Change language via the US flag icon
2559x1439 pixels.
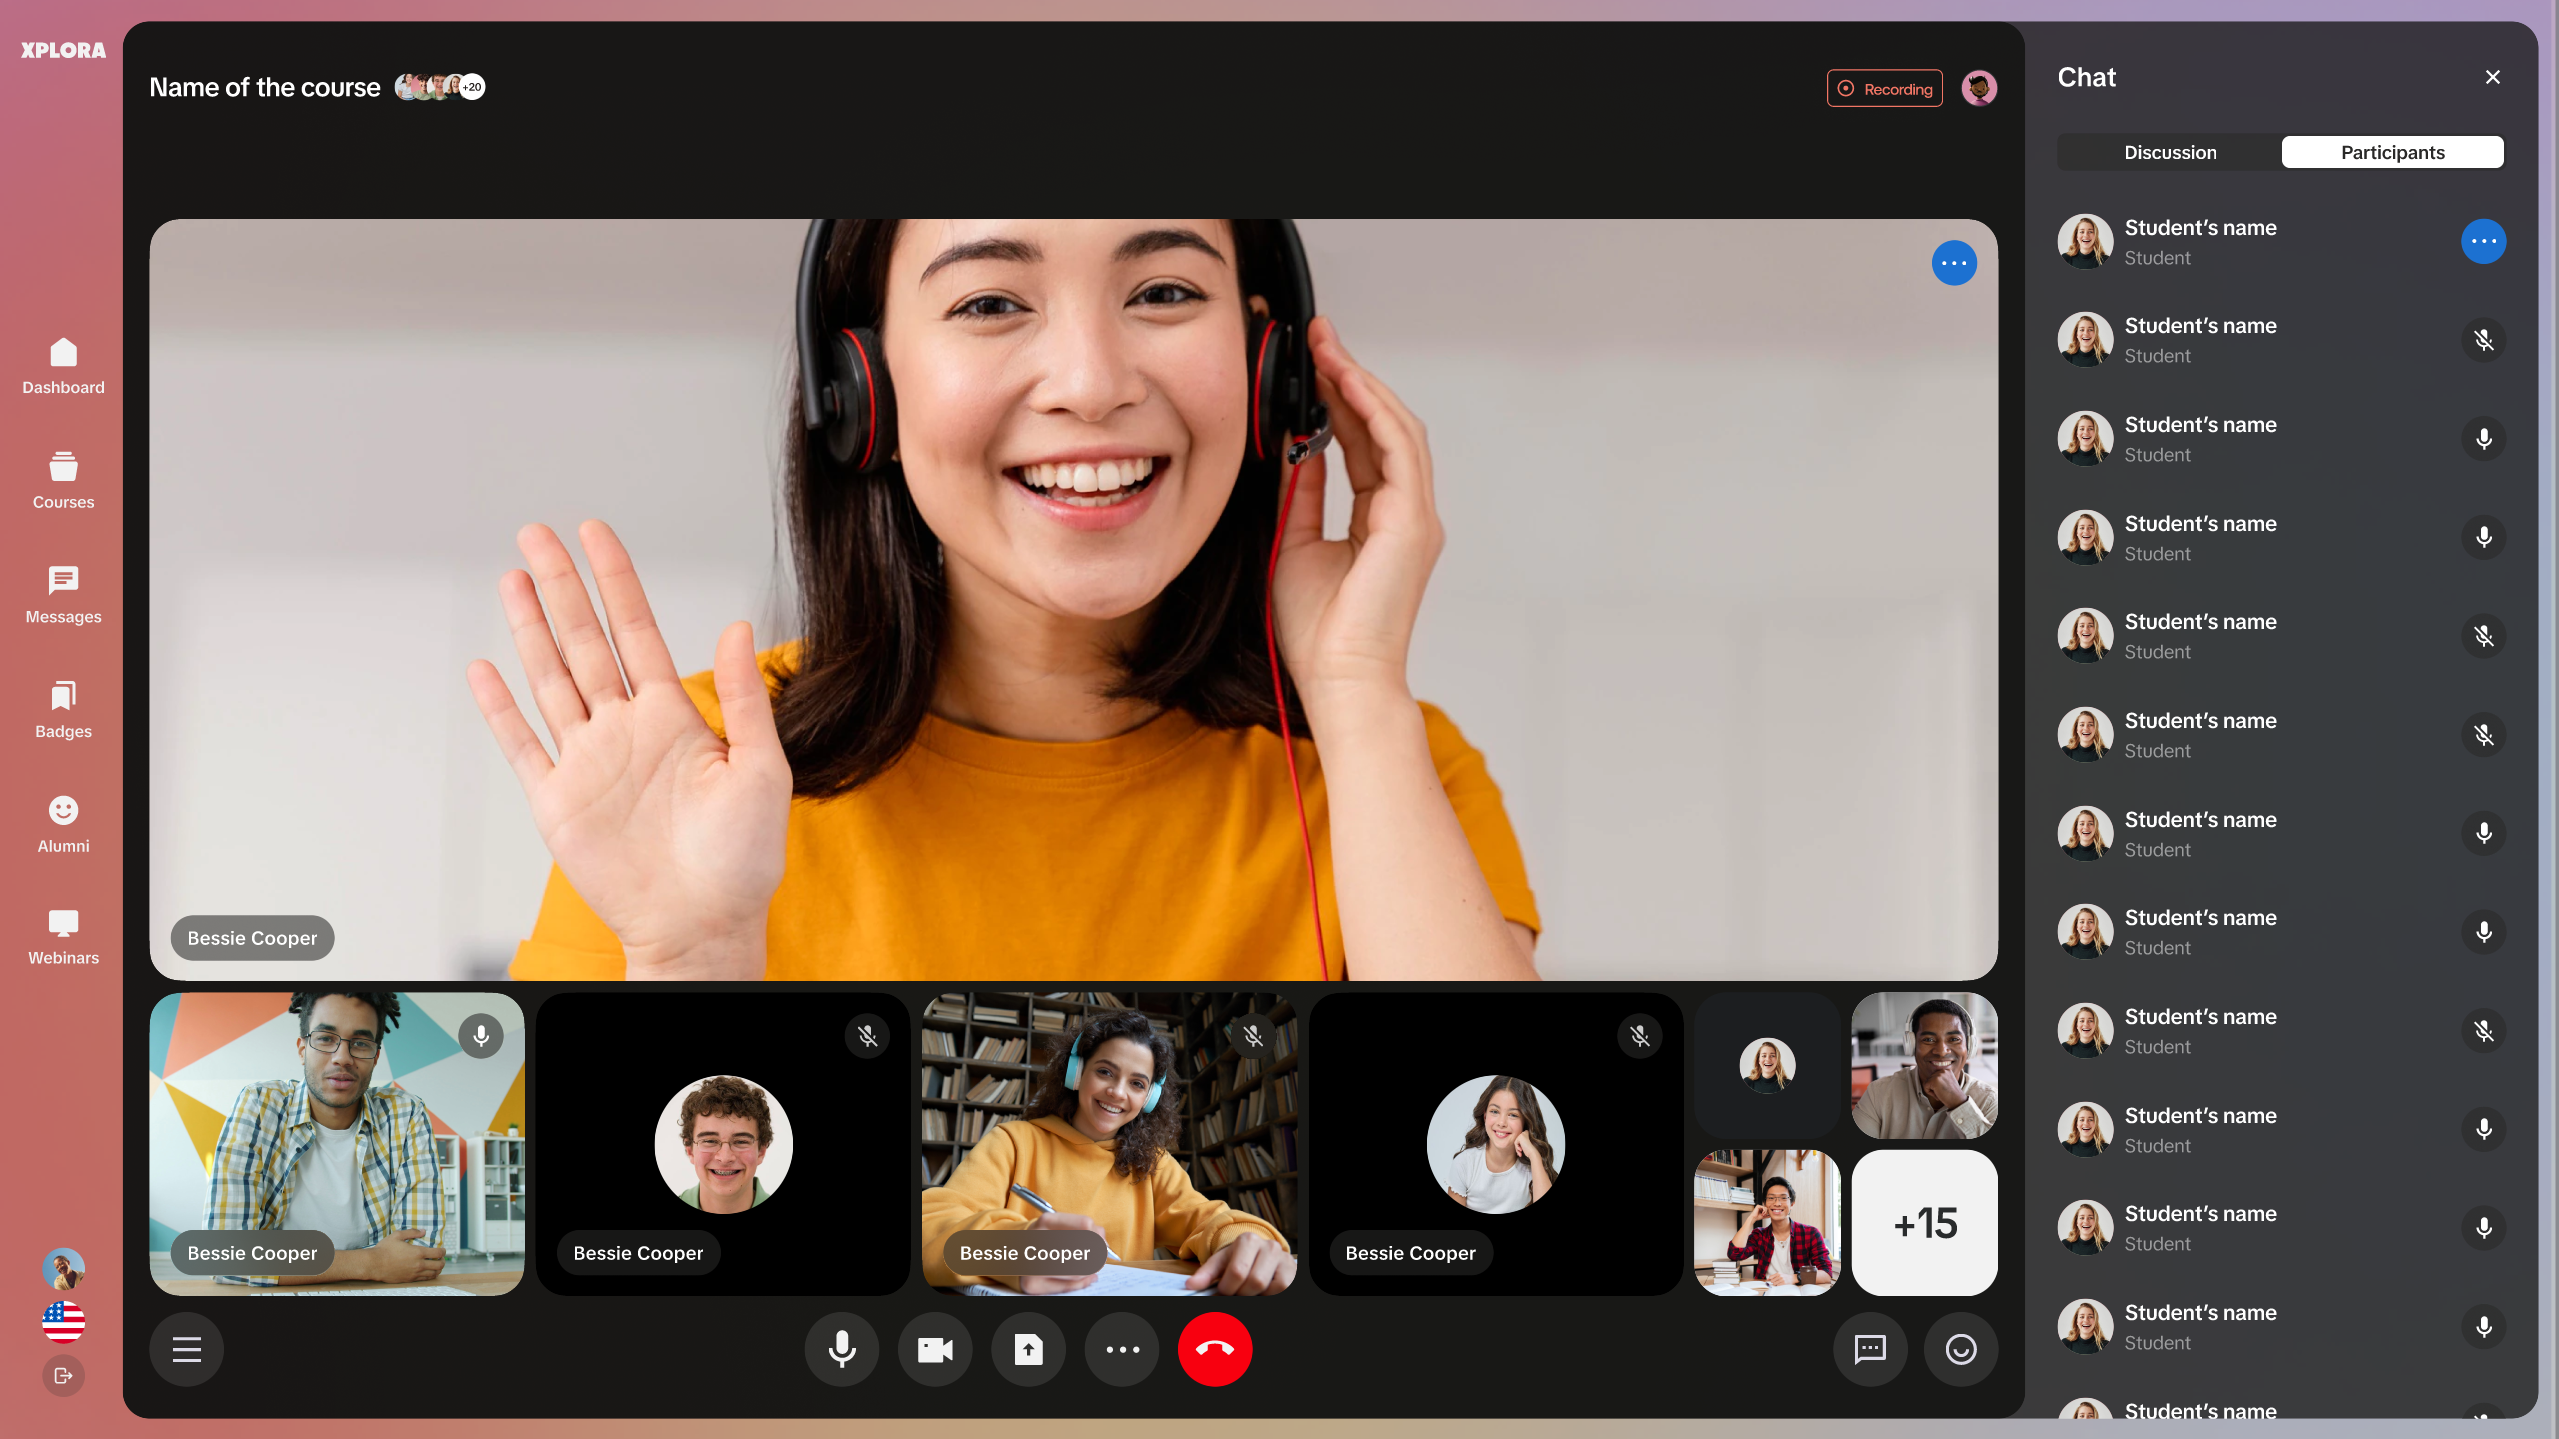pyautogui.click(x=63, y=1322)
